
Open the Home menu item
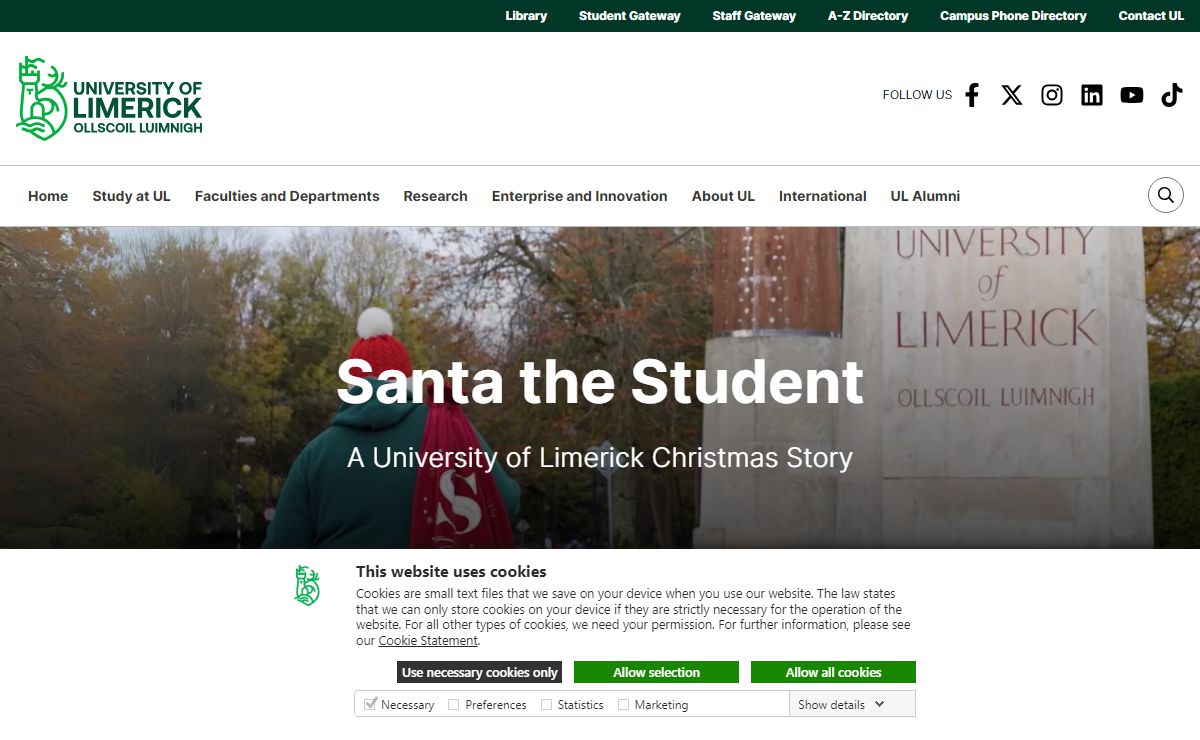coord(48,196)
